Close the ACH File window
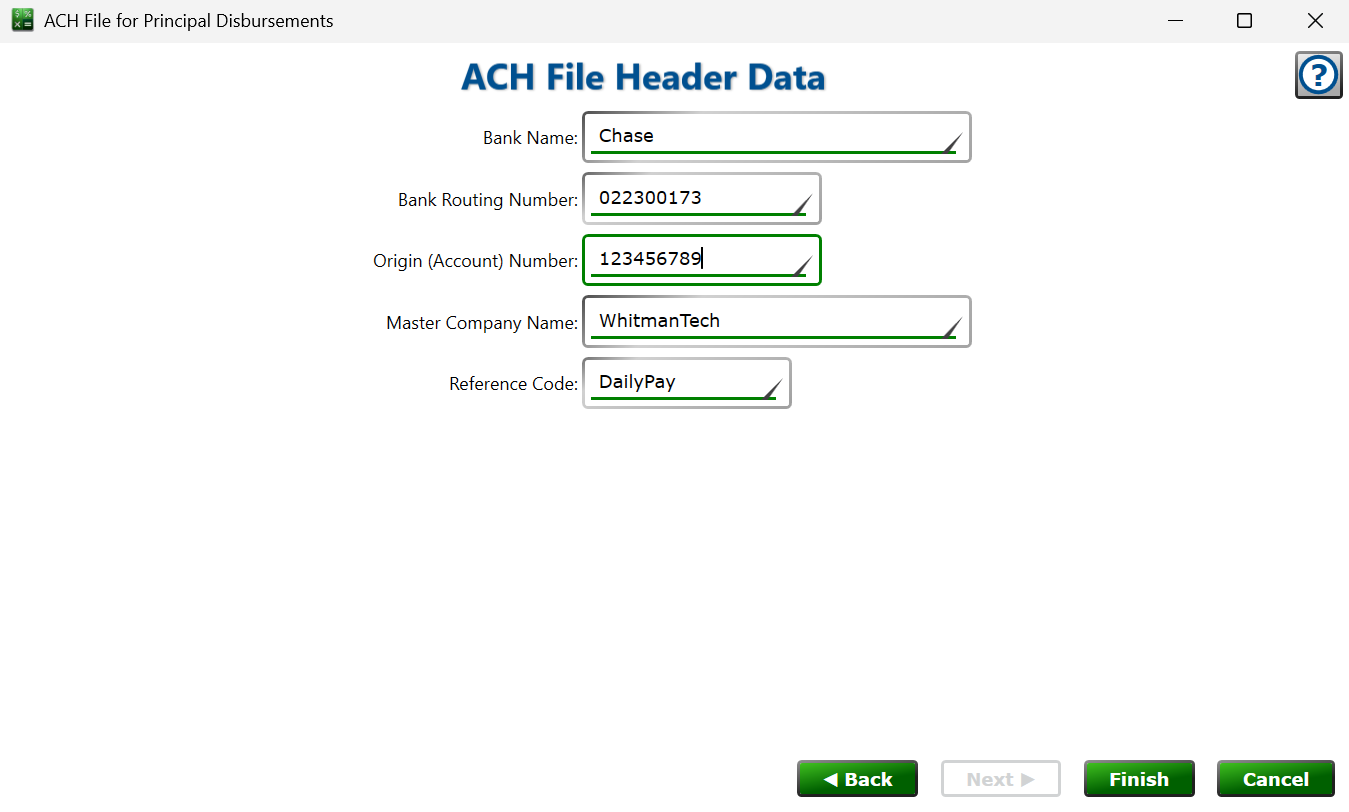 (x=1315, y=21)
